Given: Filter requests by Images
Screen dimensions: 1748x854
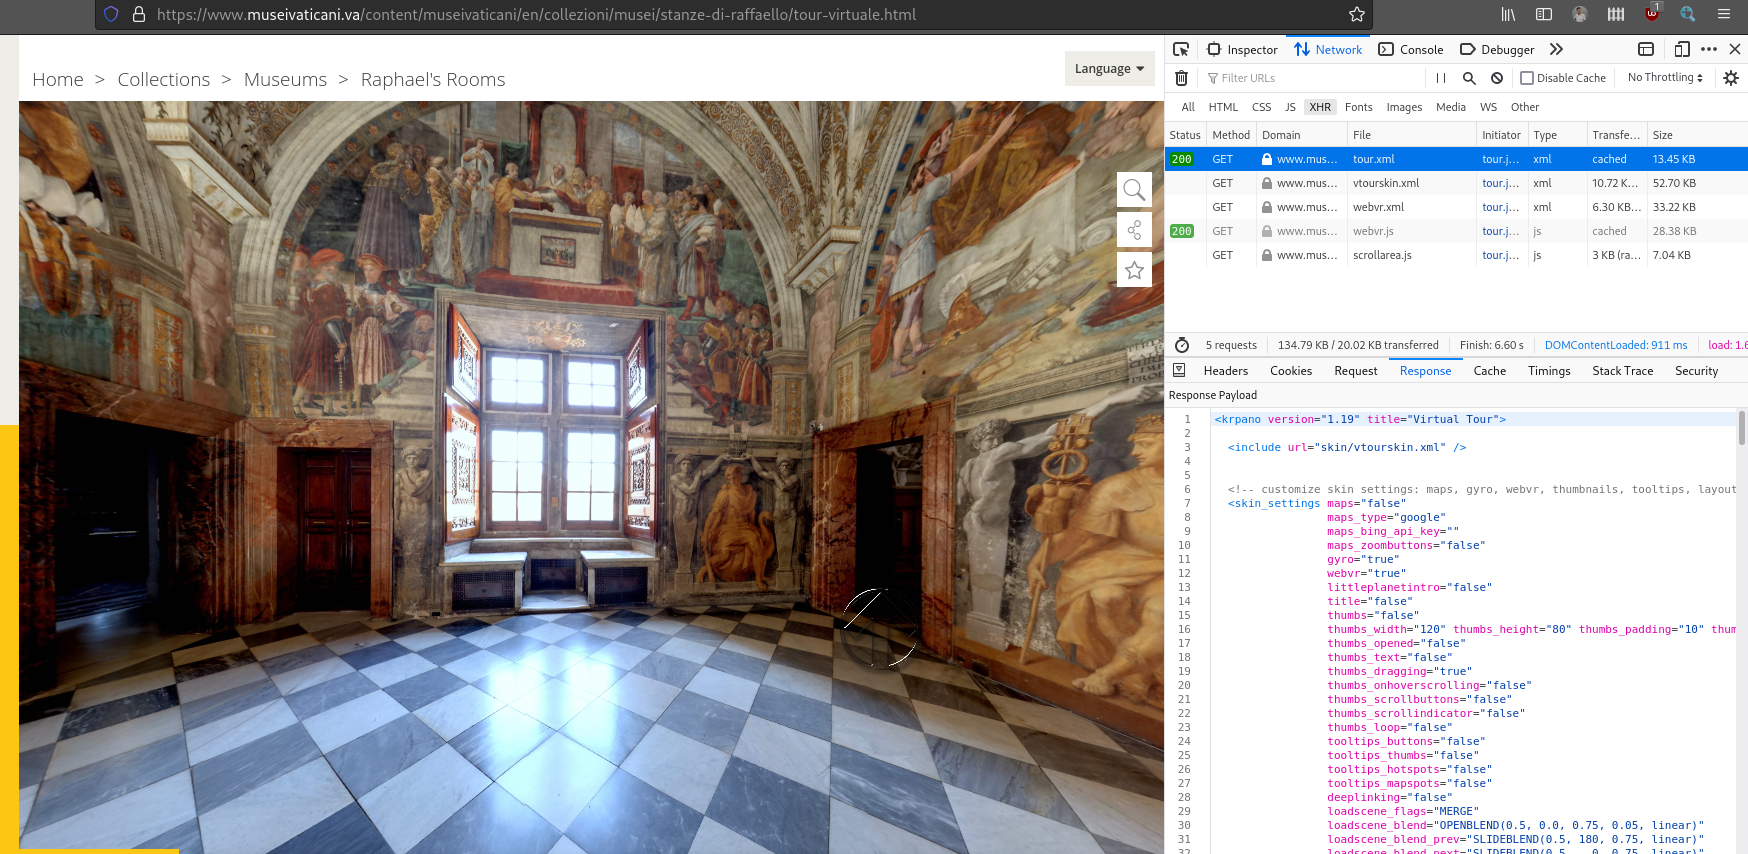Looking at the screenshot, I should pyautogui.click(x=1404, y=107).
